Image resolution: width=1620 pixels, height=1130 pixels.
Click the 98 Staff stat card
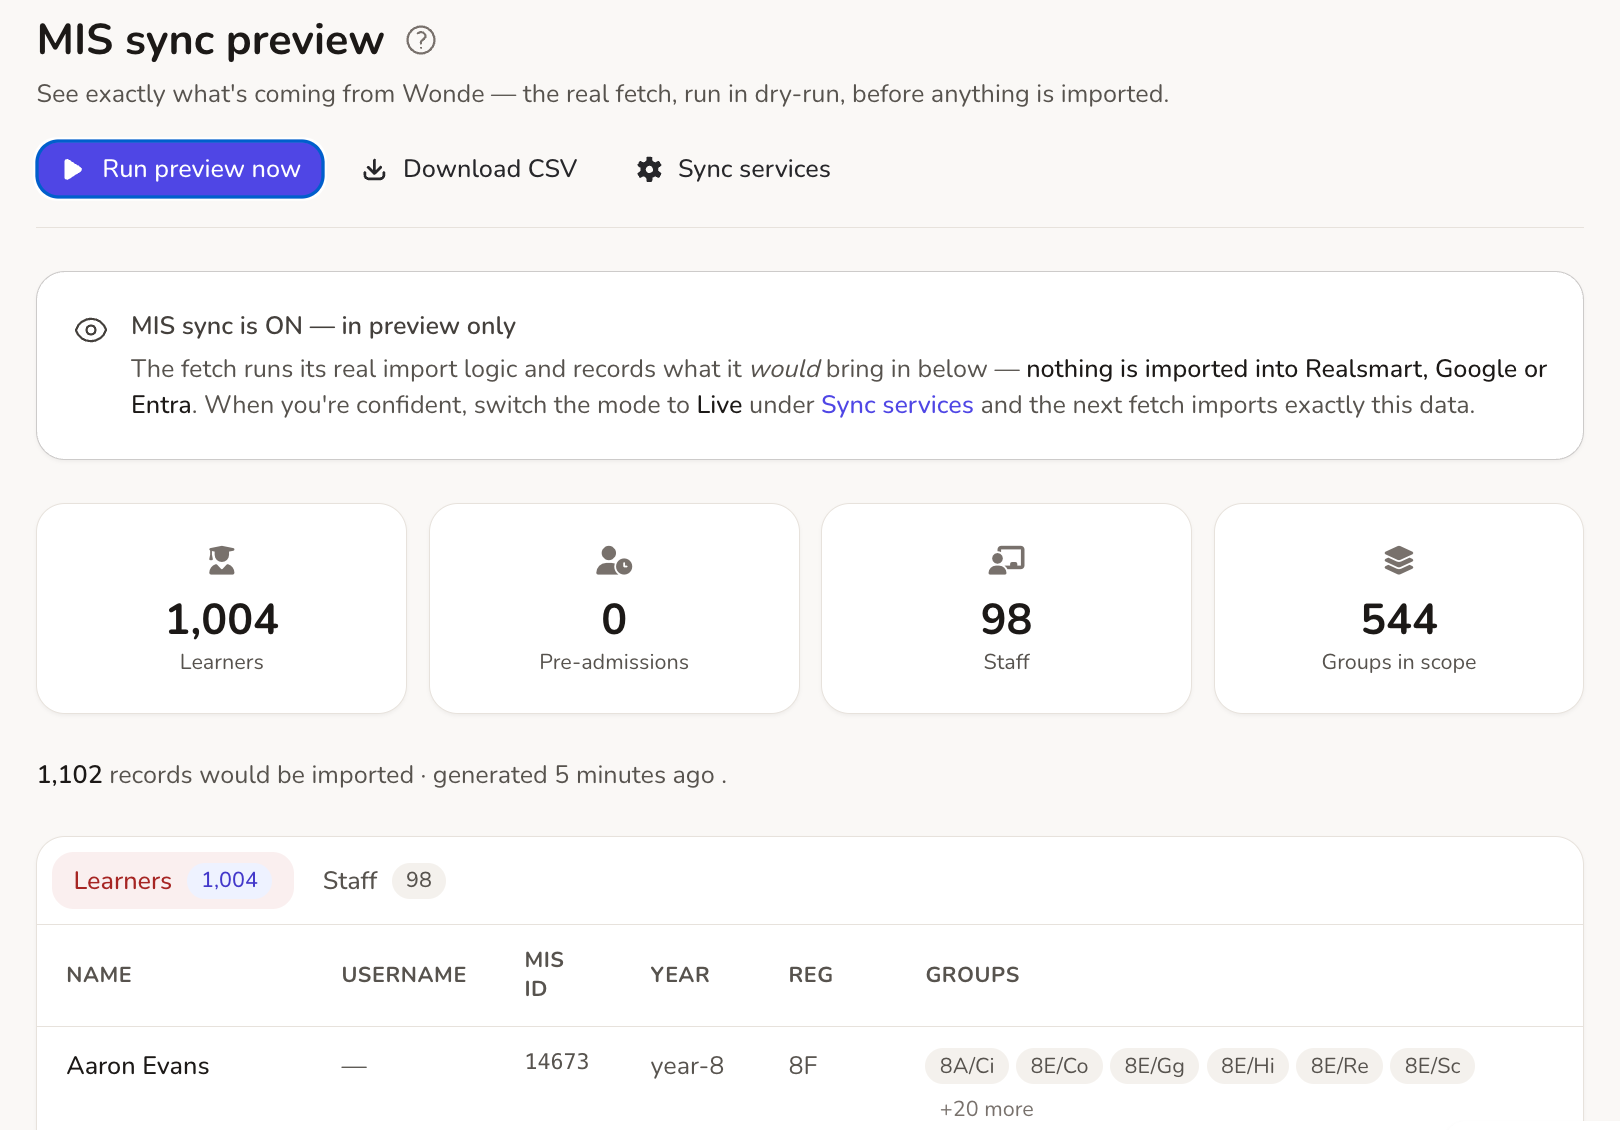1006,608
